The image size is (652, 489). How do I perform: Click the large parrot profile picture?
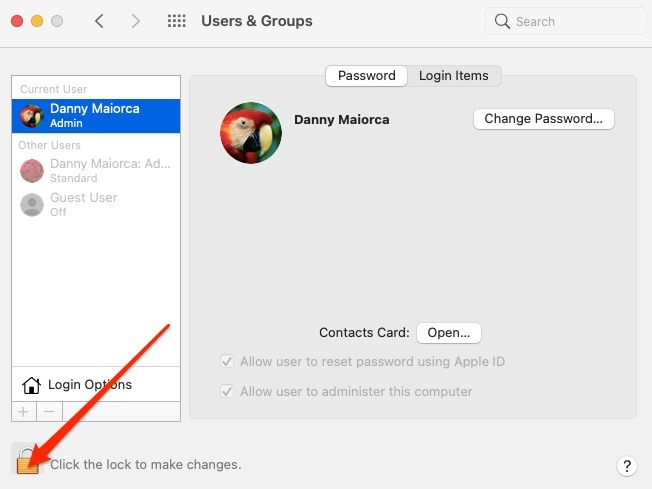click(x=251, y=133)
